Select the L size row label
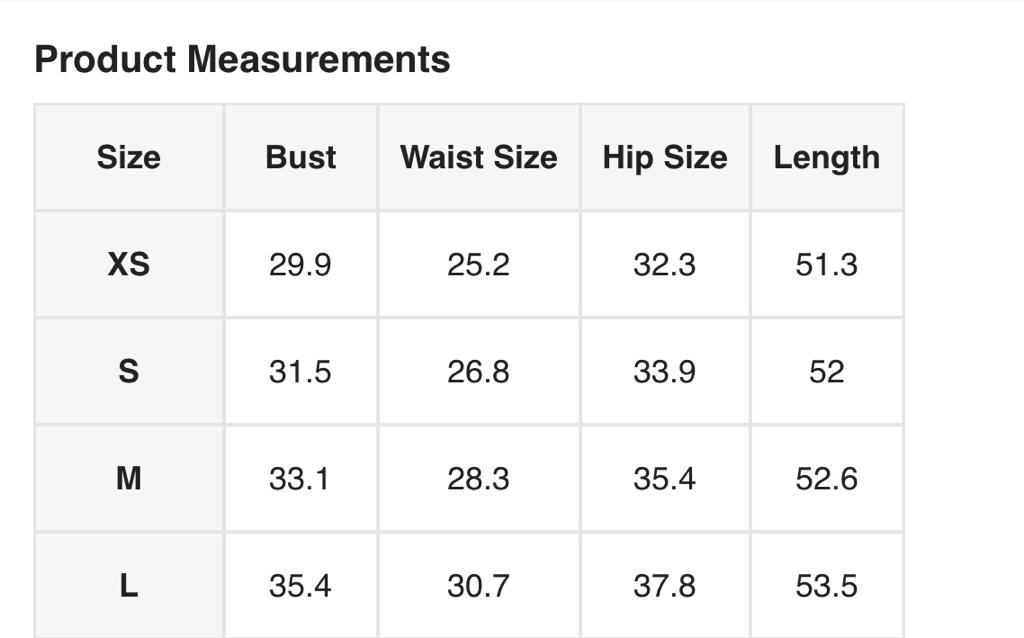Screen dimensions: 1024x638 pyautogui.click(x=129, y=586)
